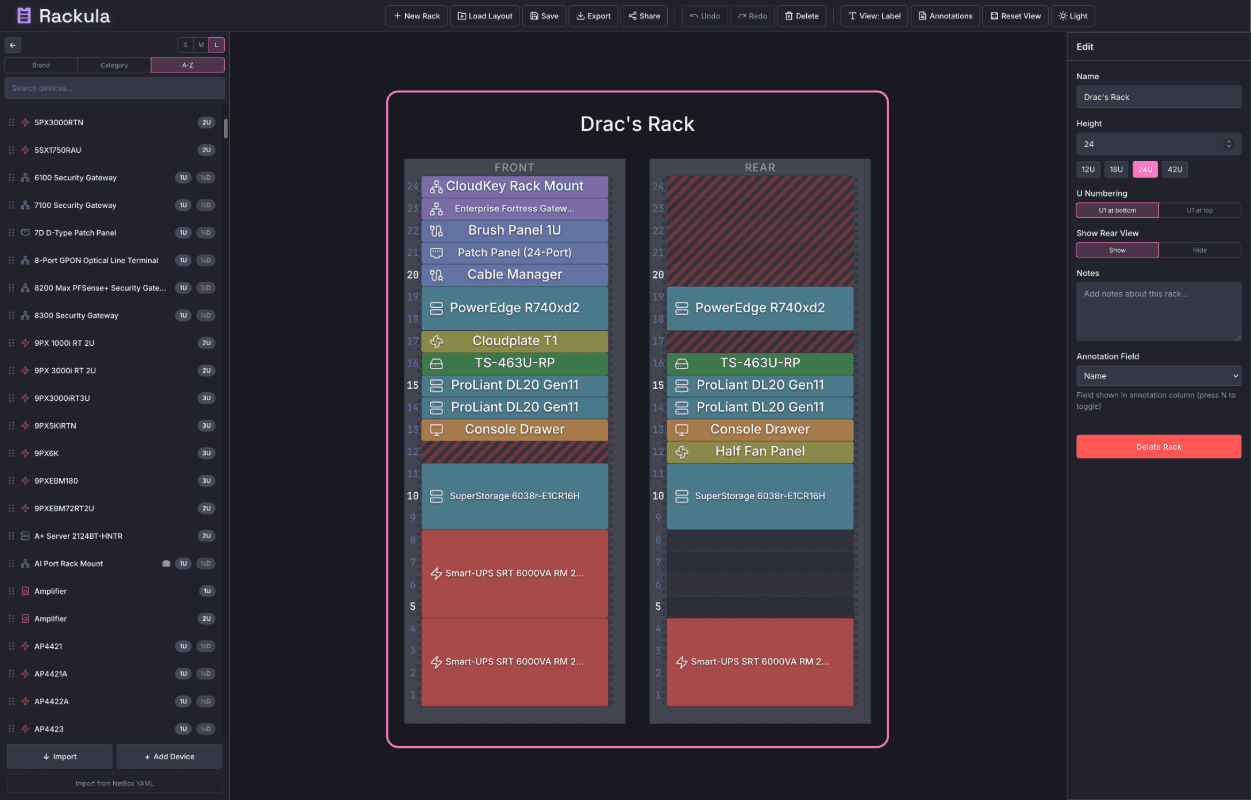1251x800 pixels.
Task: Click the Add Device button
Action: tap(169, 756)
